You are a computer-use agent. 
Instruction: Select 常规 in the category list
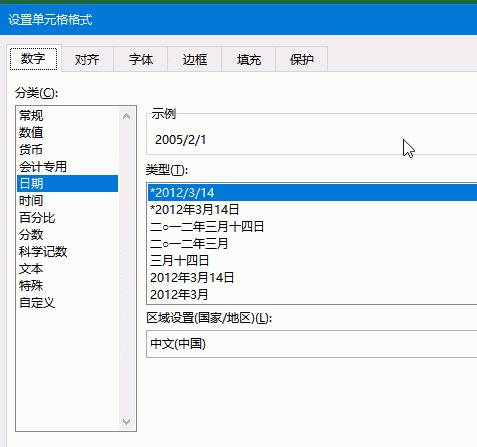click(67, 116)
